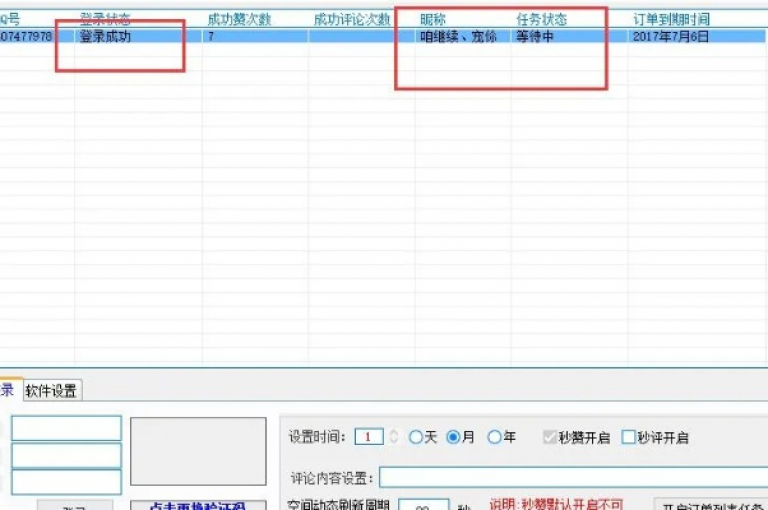Viewport: 768px width, 510px height.
Task: Click the 开启订单列表任务 button
Action: 711,505
